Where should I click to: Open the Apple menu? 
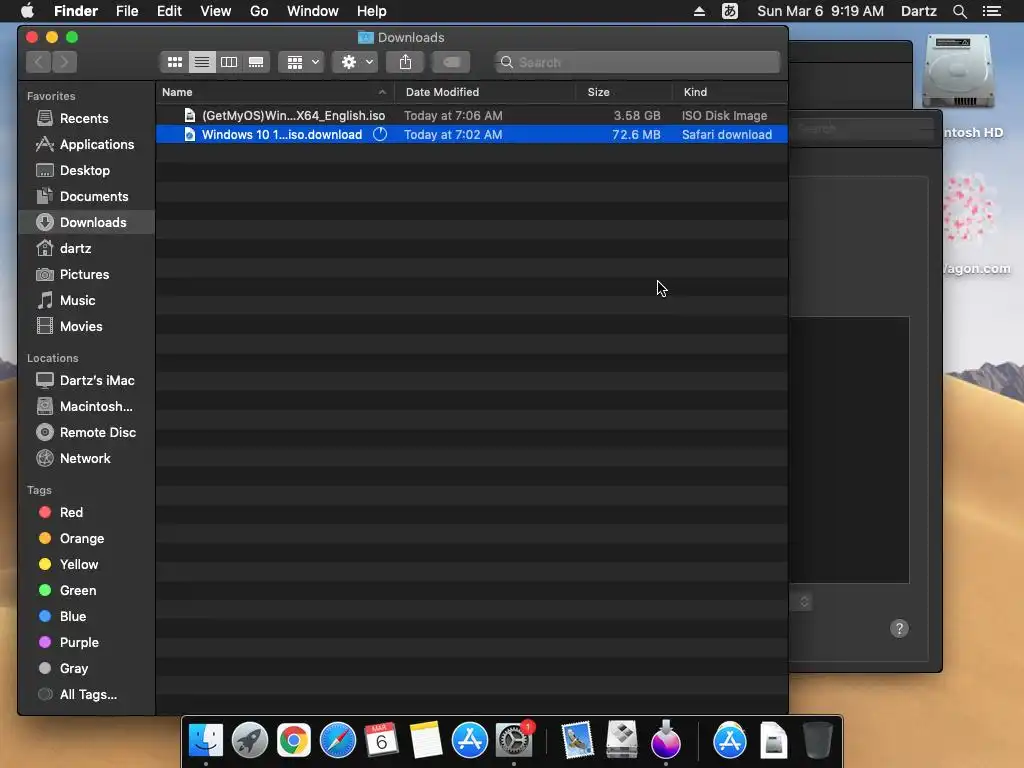27,11
